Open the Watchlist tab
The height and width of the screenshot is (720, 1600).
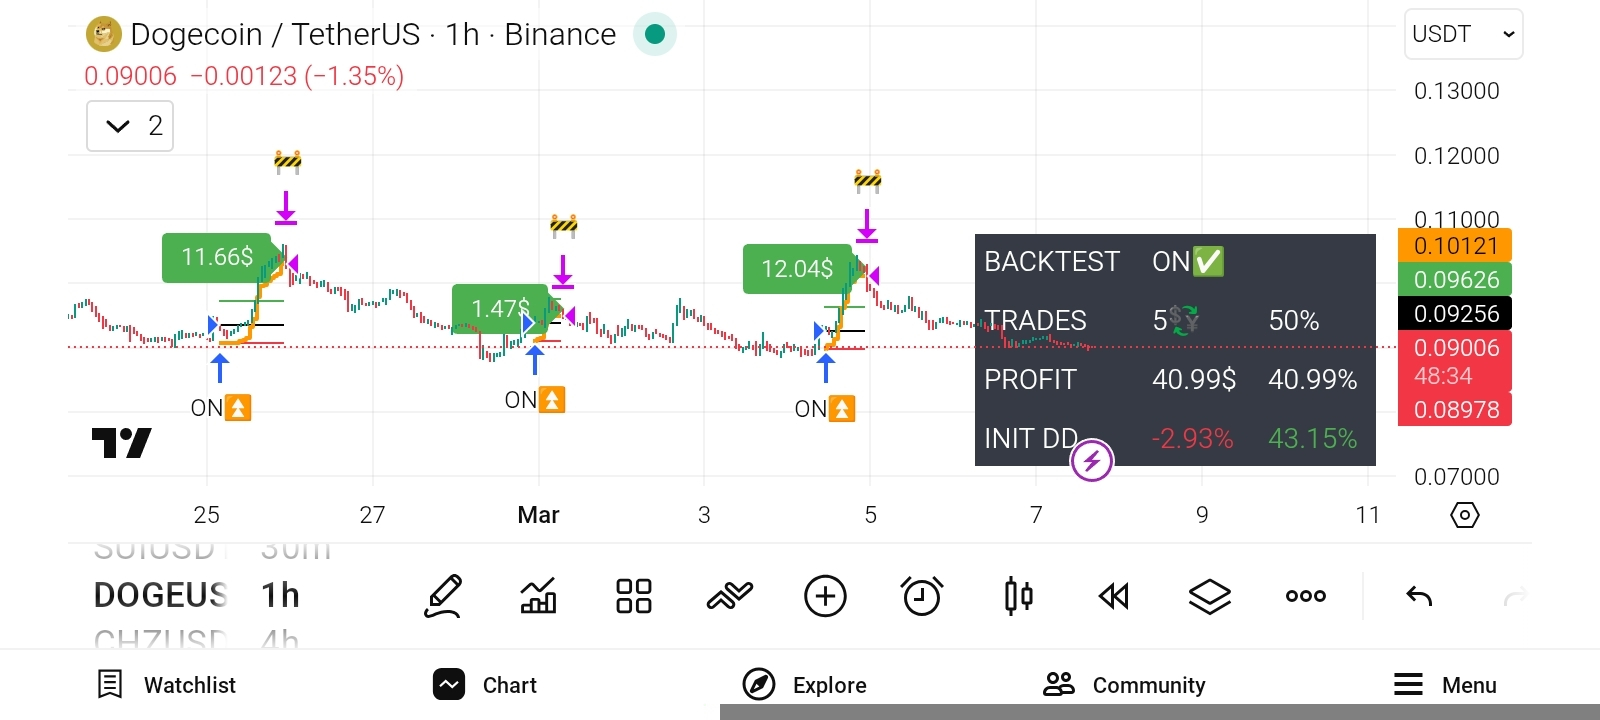(166, 685)
